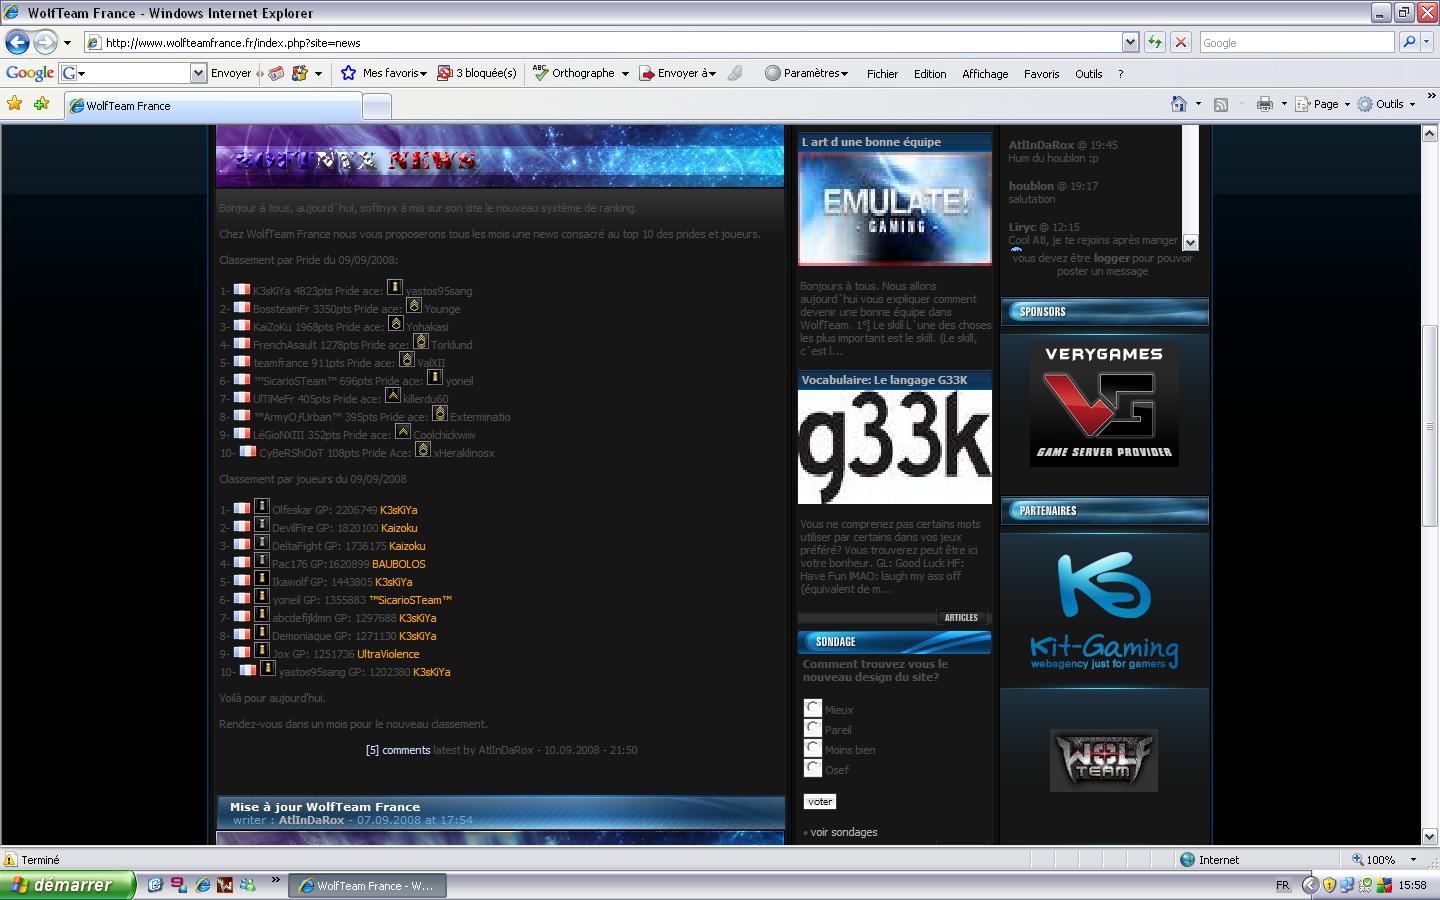Expand the Google toolbar search box dropdown

(x=198, y=73)
